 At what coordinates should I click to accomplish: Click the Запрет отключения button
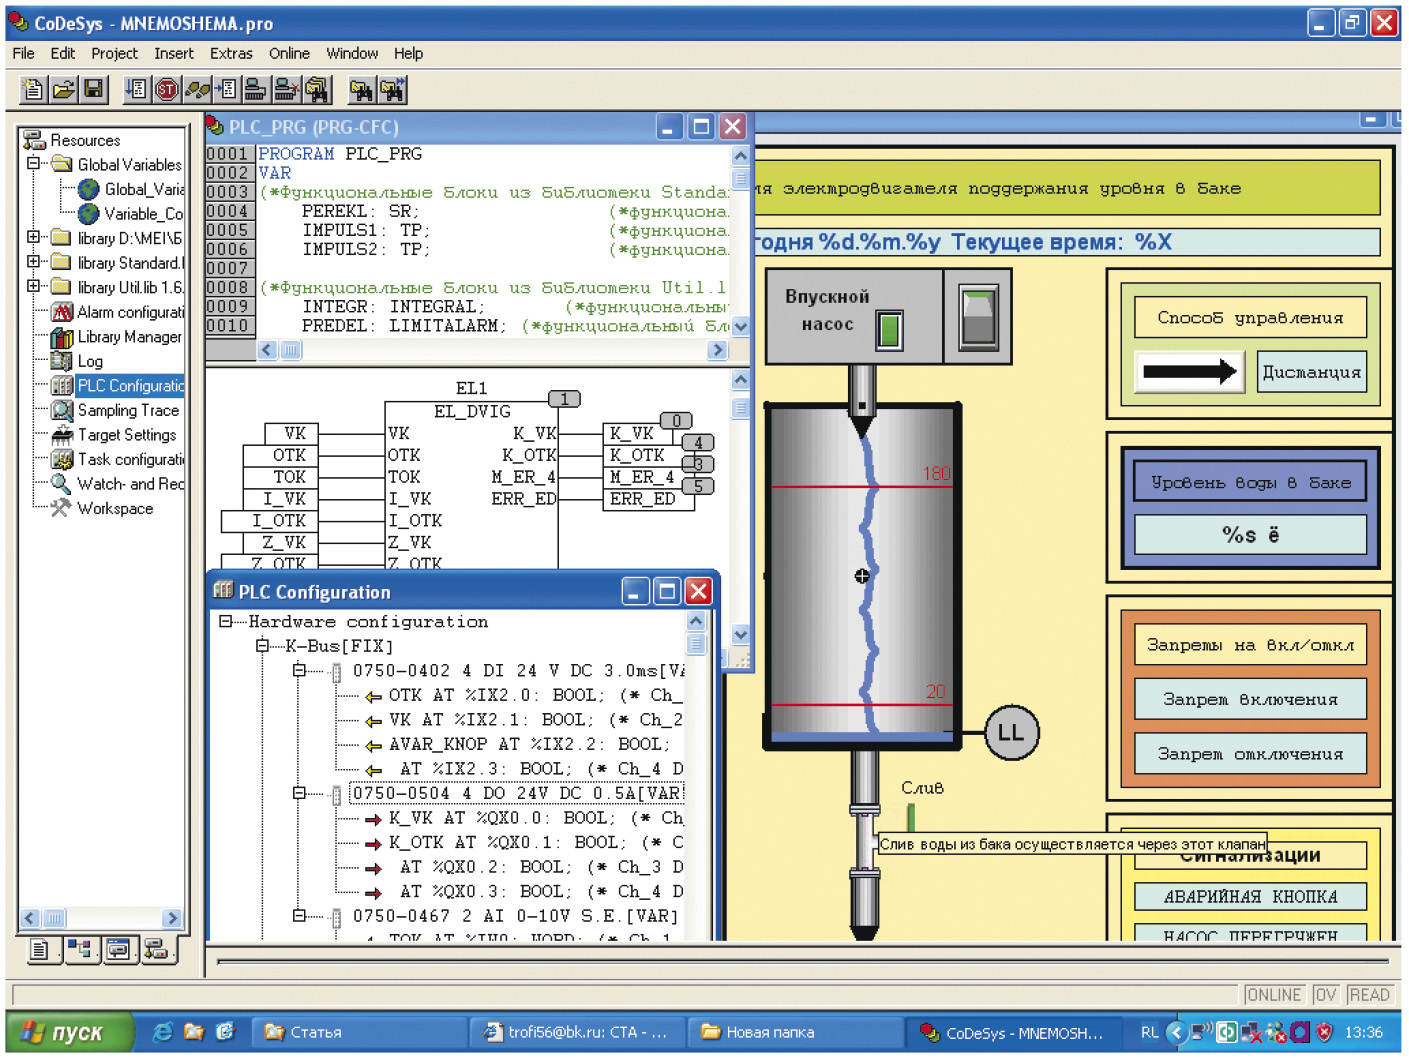coord(1250,754)
